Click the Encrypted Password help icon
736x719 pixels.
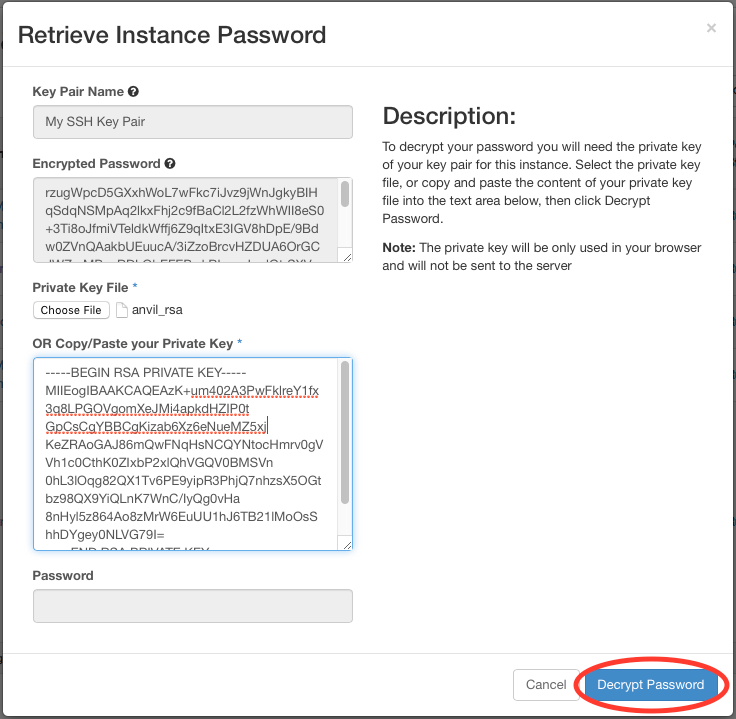[x=170, y=163]
